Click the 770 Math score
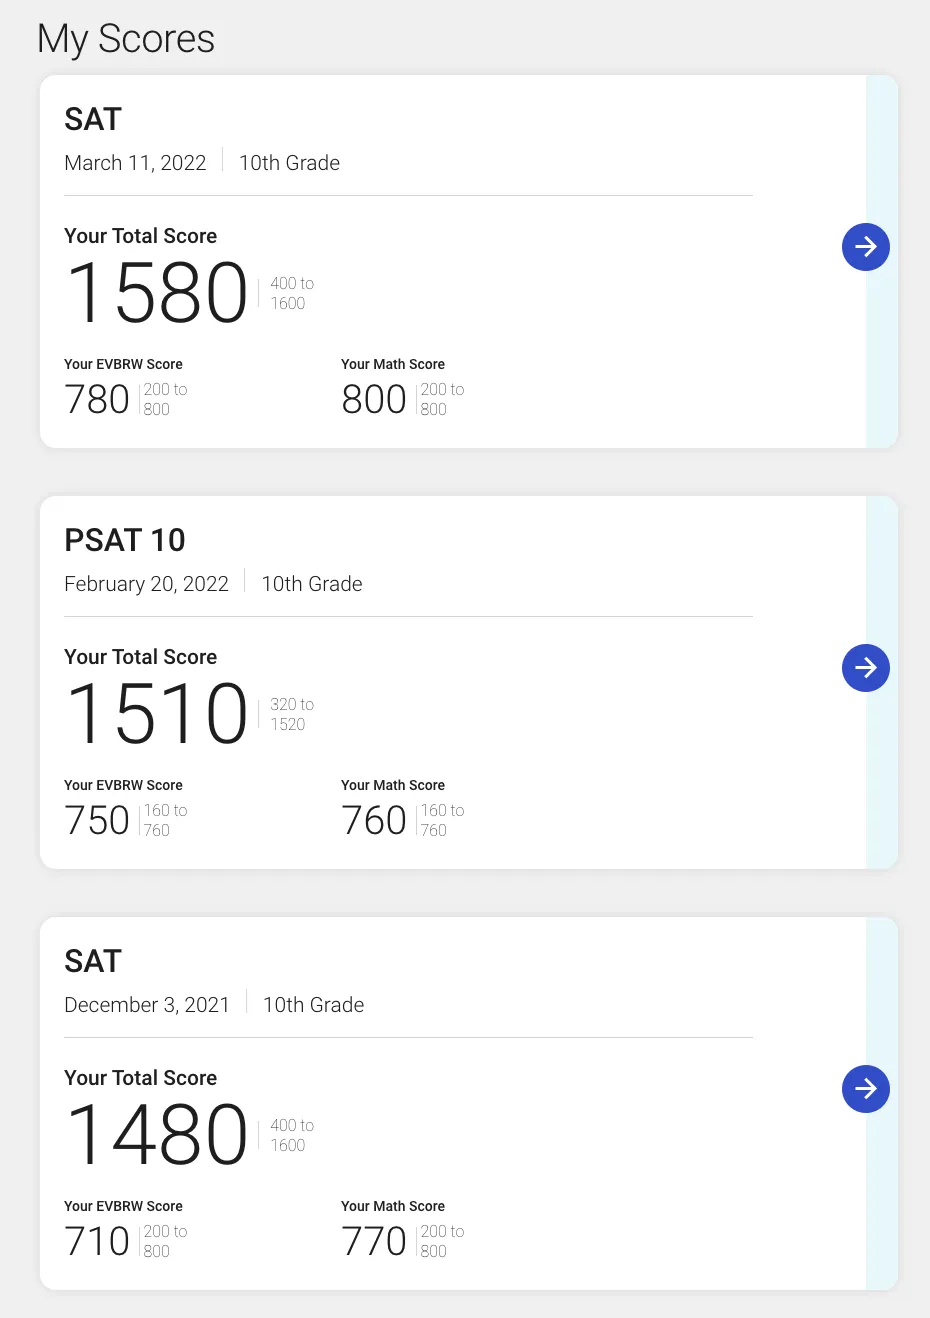 coord(374,1242)
